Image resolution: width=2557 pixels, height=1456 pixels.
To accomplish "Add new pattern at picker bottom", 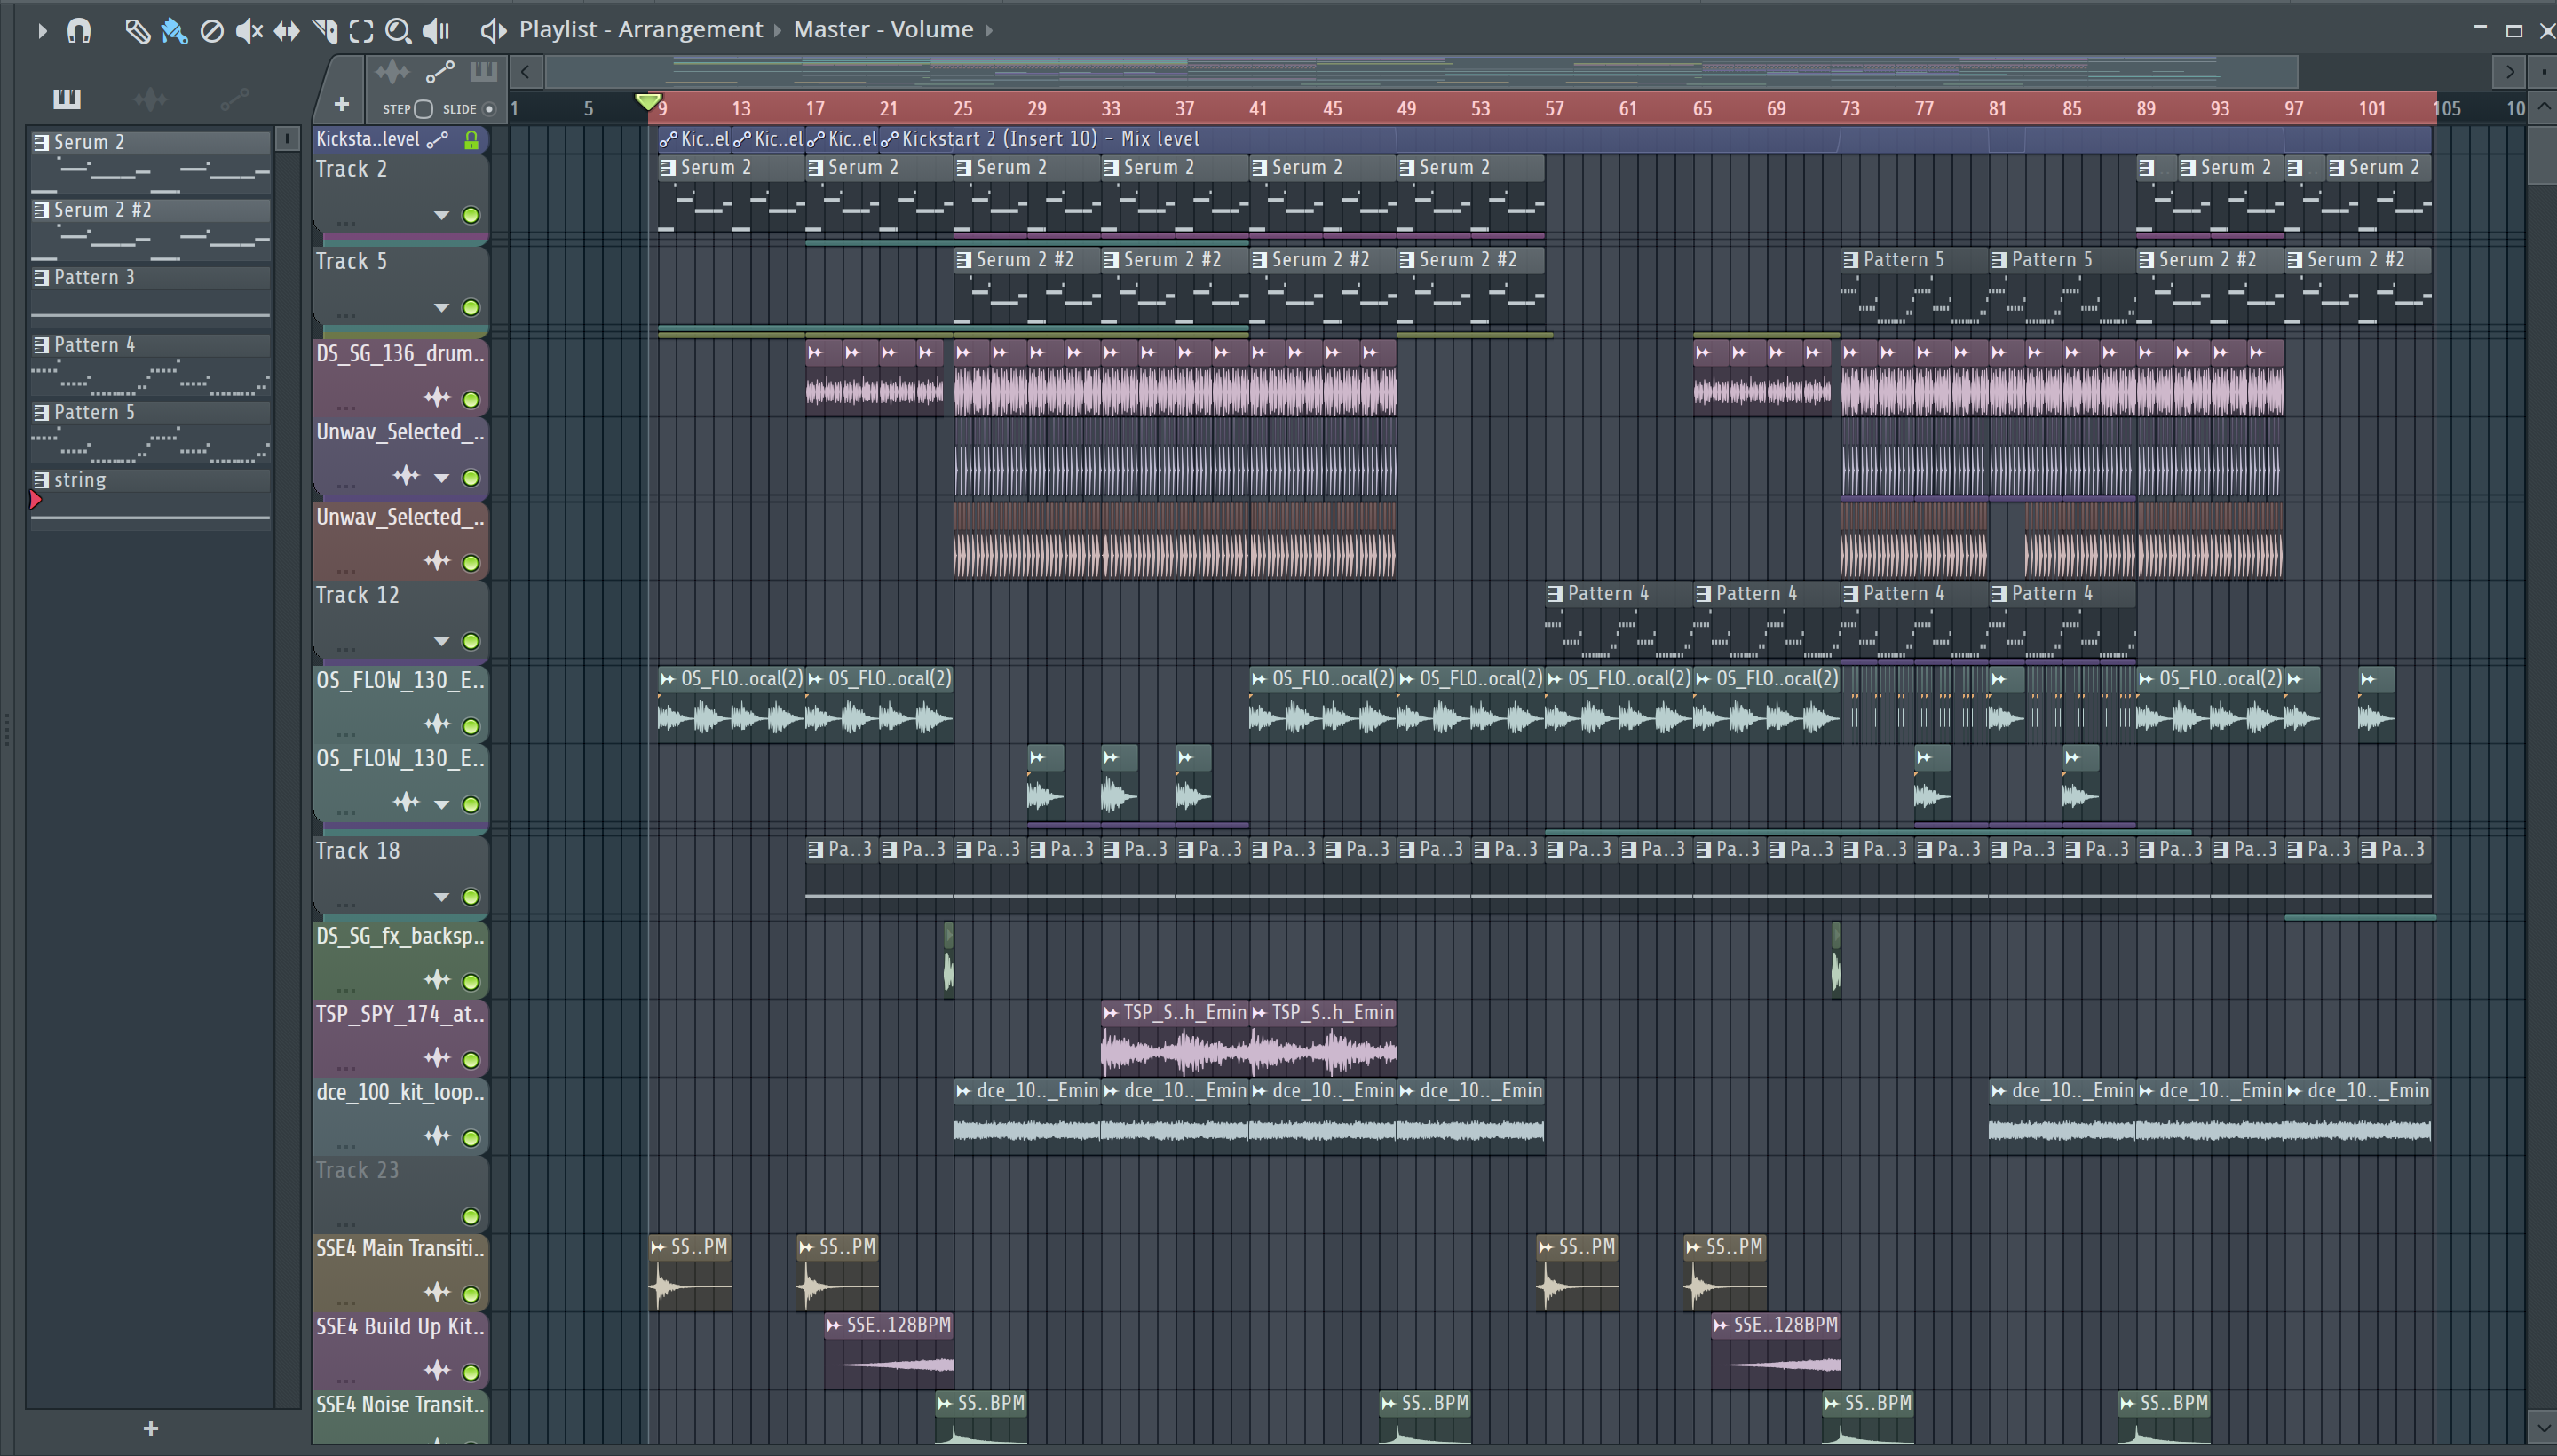I will pyautogui.click(x=151, y=1428).
